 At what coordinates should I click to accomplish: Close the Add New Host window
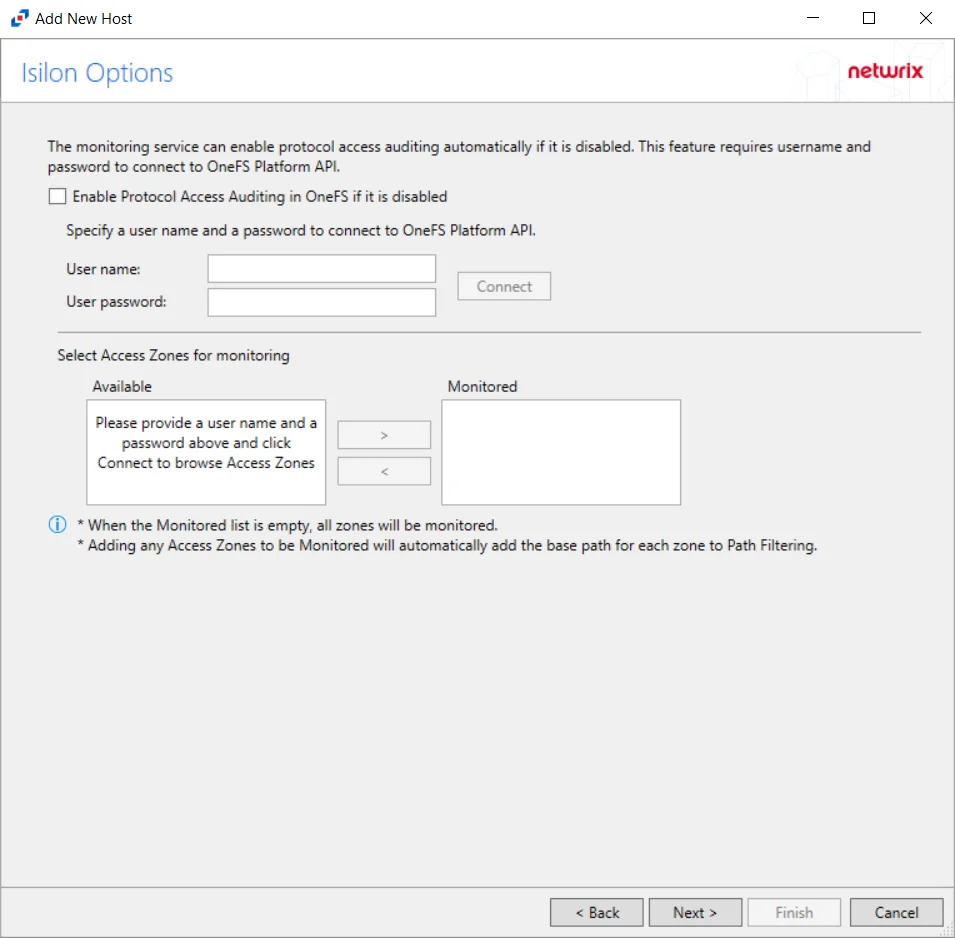(x=926, y=18)
